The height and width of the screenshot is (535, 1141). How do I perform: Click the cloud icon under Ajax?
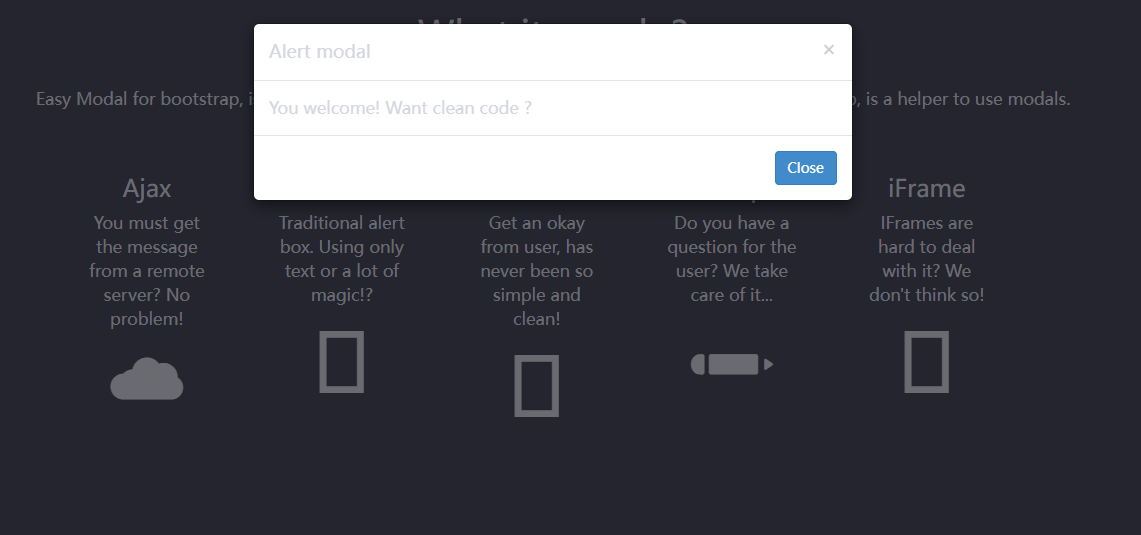tap(146, 379)
